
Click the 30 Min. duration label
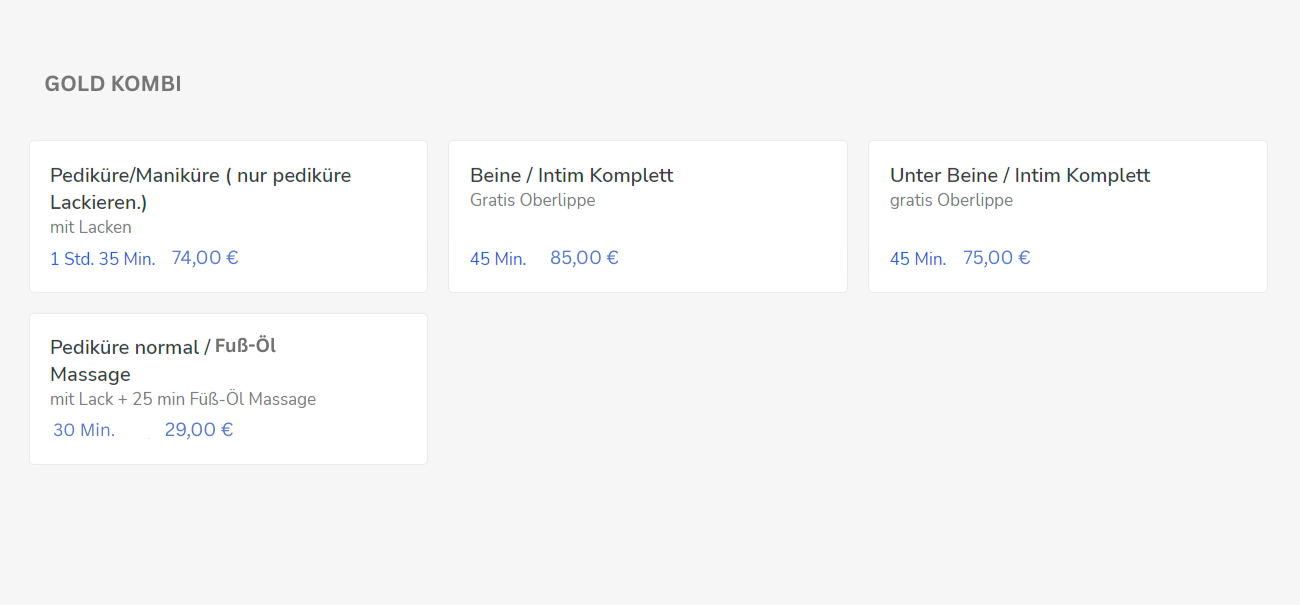click(84, 430)
